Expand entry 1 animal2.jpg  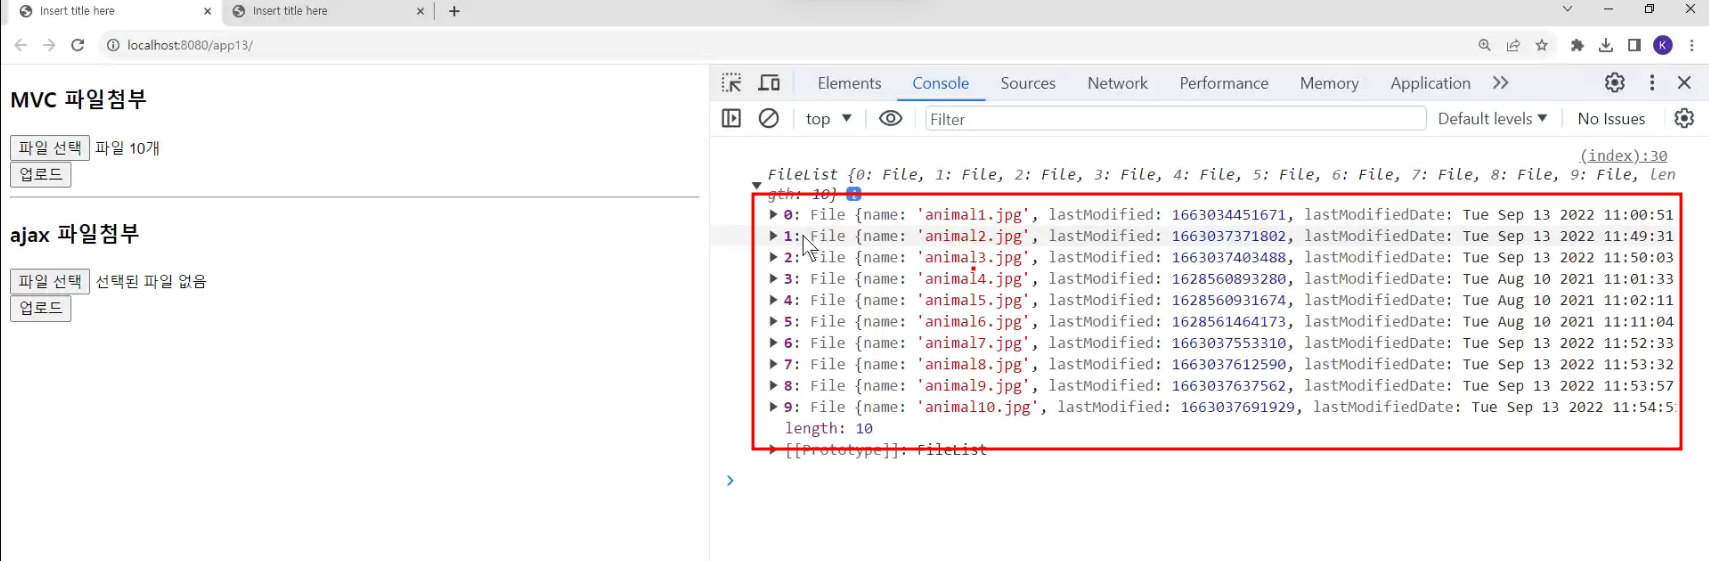(x=773, y=236)
